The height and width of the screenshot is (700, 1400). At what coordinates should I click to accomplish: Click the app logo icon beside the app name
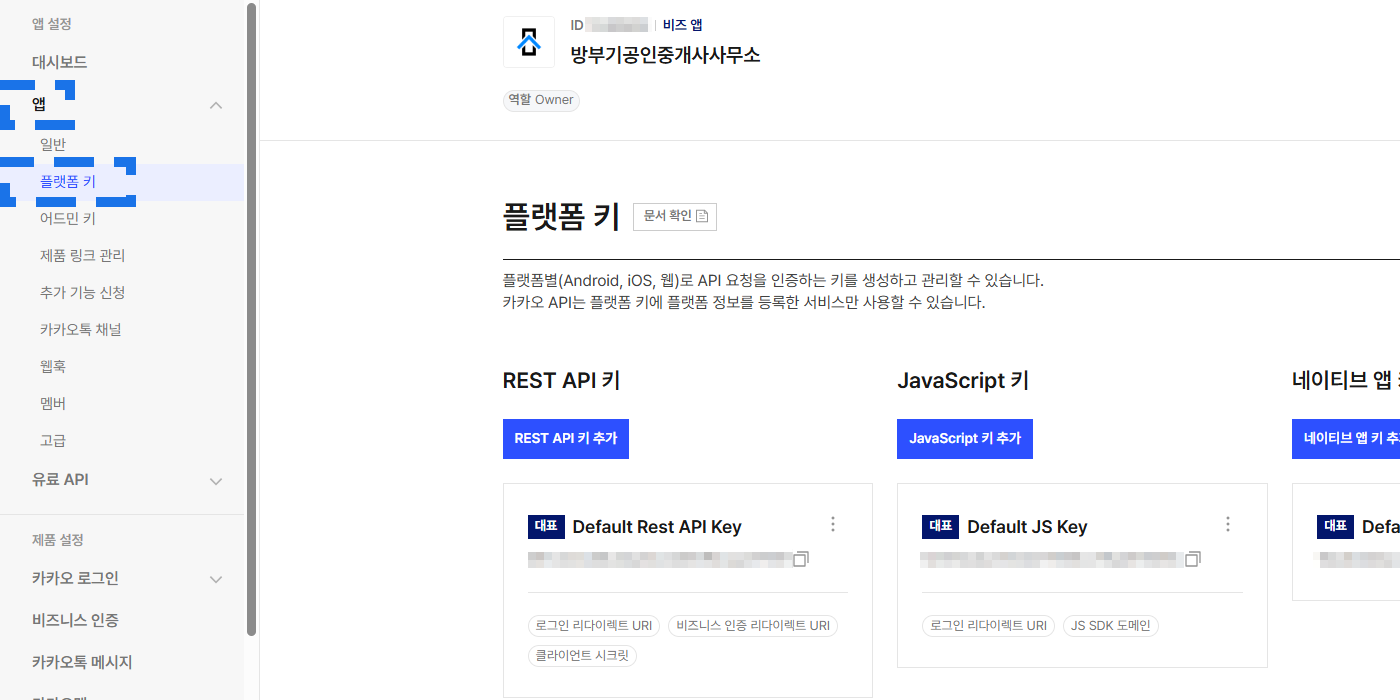click(x=528, y=42)
